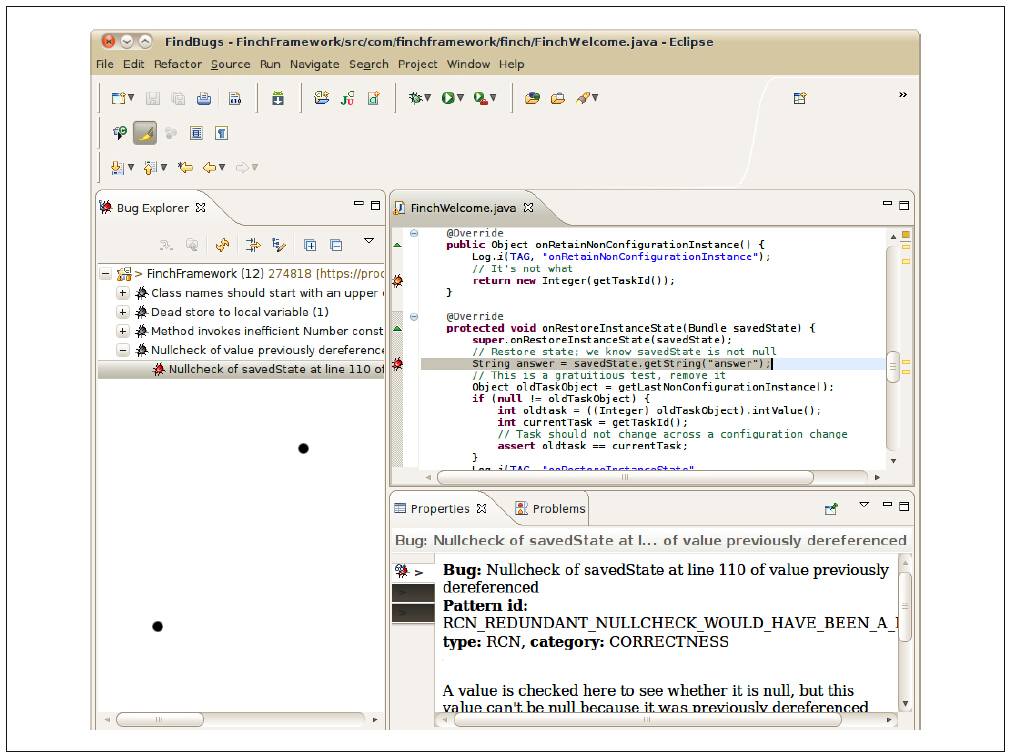
Task: Select the FinchWelcome.java editor tab
Action: (x=463, y=208)
